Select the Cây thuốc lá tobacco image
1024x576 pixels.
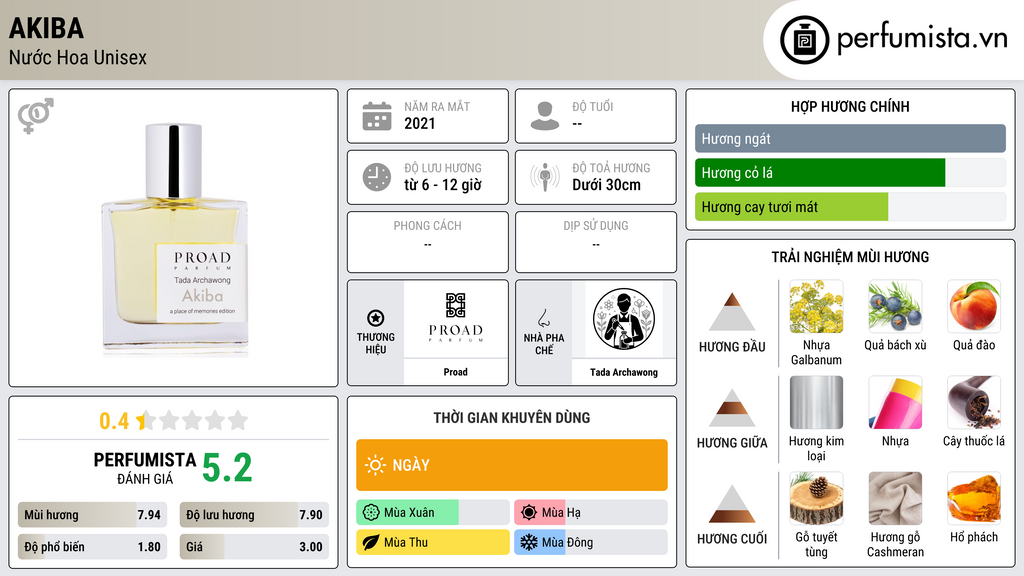tap(974, 403)
